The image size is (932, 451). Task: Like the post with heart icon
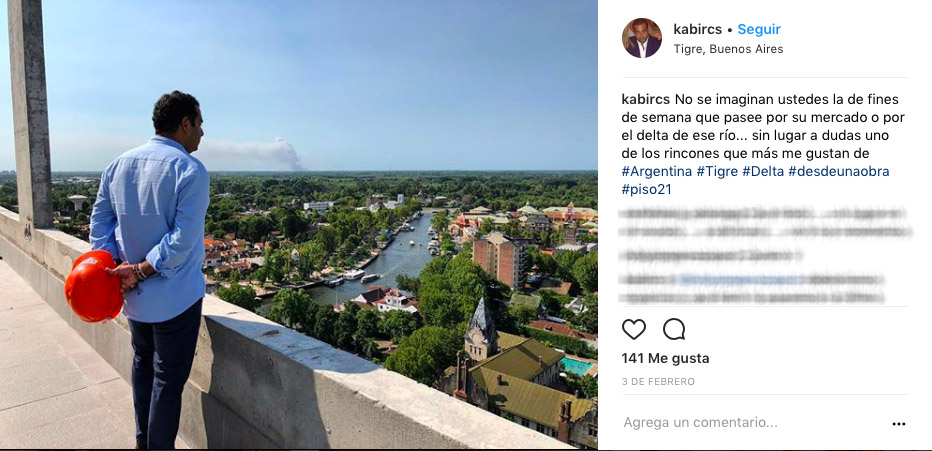click(634, 329)
